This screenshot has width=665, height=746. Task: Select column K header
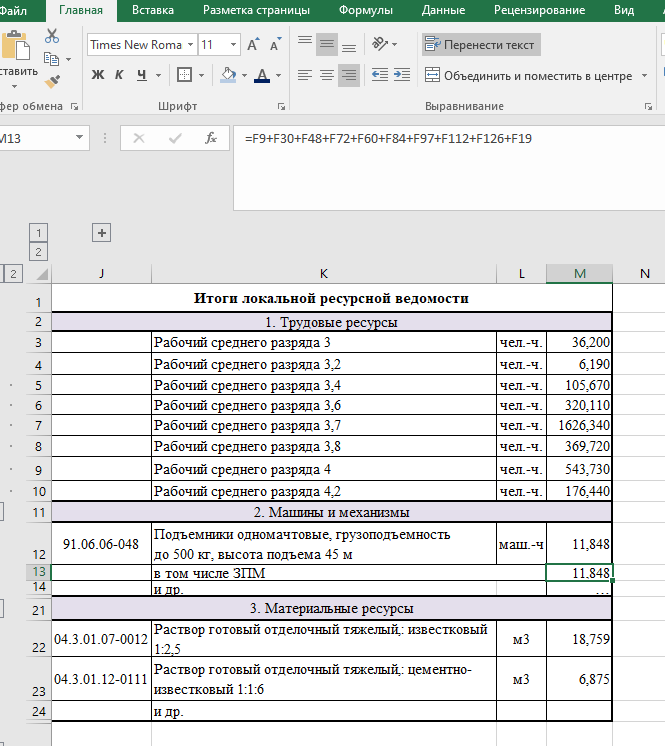[x=324, y=274]
